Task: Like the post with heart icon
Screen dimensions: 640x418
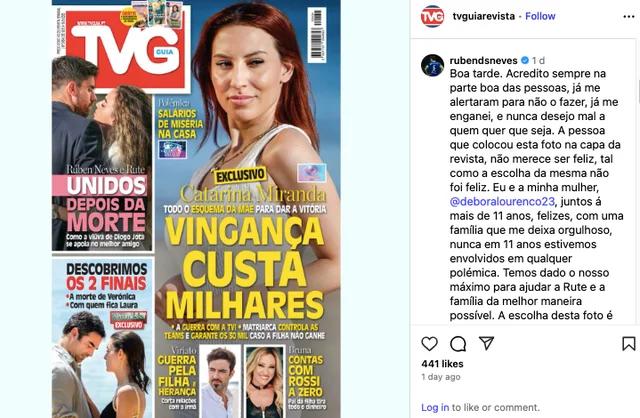Action: pos(429,344)
